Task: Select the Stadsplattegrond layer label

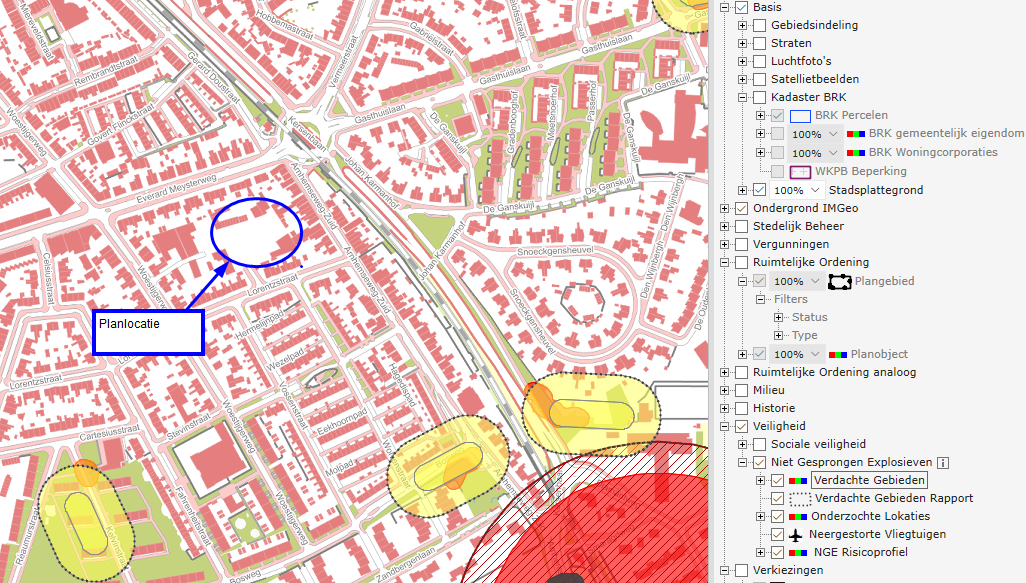Action: 876,190
